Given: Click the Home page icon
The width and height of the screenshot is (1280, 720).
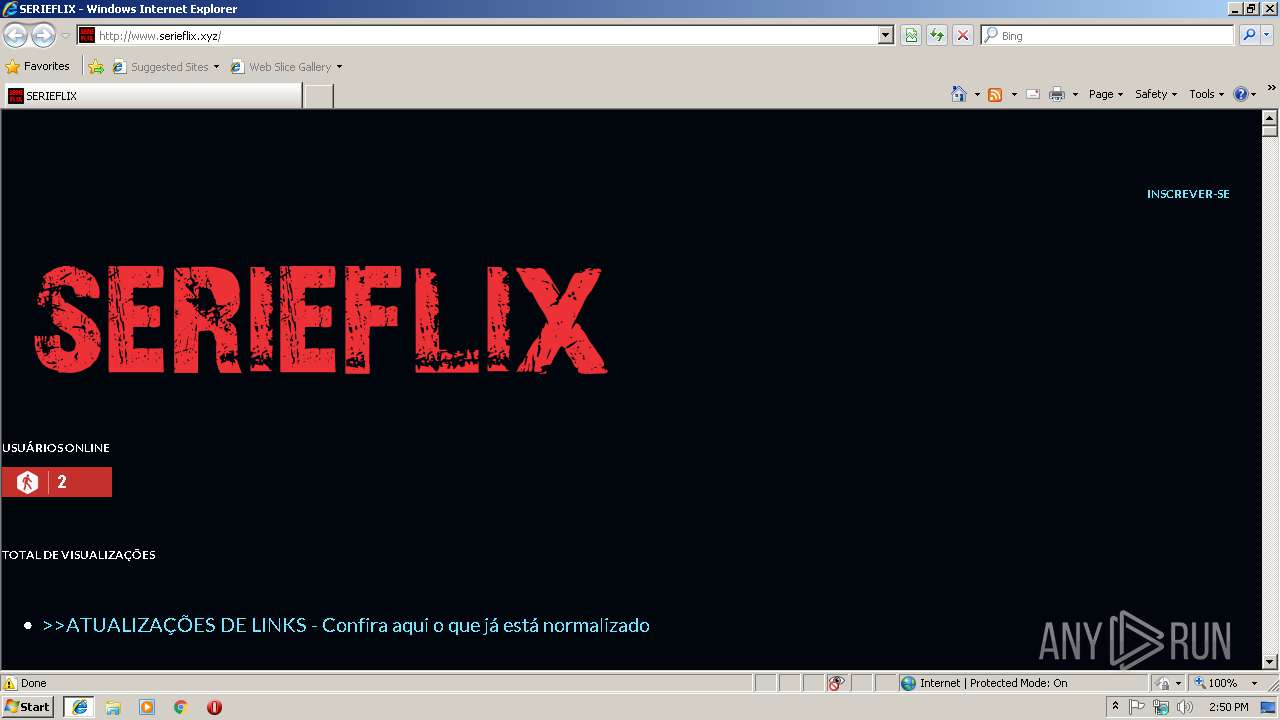Looking at the screenshot, I should click(x=959, y=94).
